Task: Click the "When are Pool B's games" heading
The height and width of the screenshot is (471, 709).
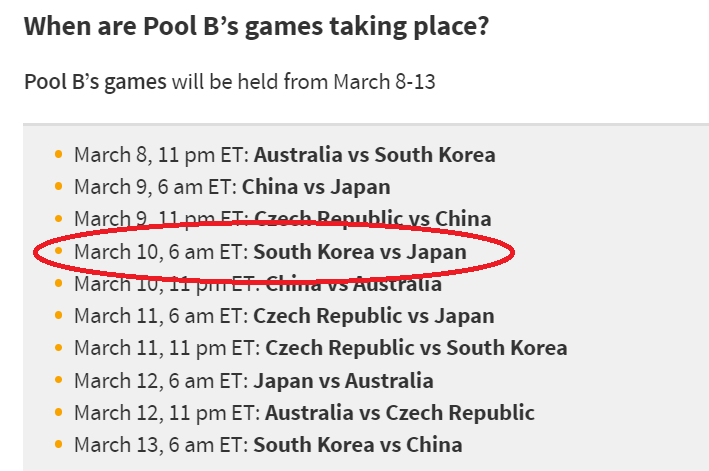Action: pyautogui.click(x=256, y=27)
